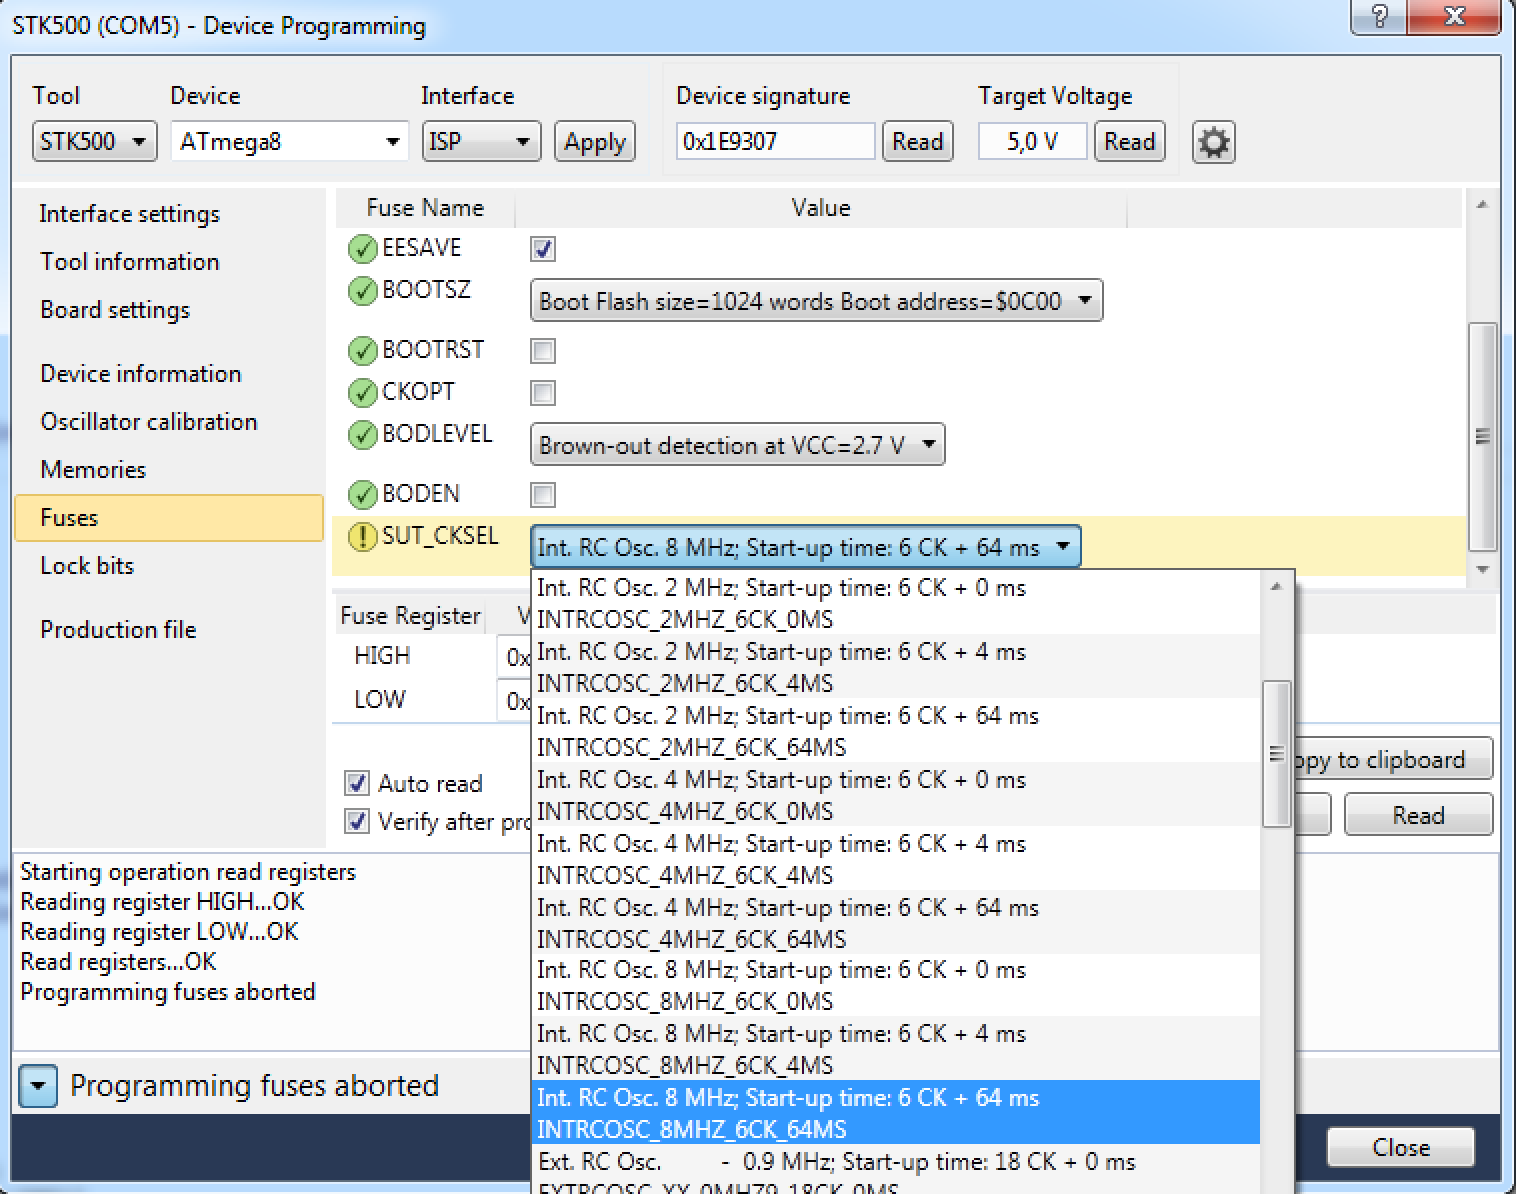Open the Interface ISP dropdown
Viewport: 1516px width, 1194px height.
tap(481, 142)
